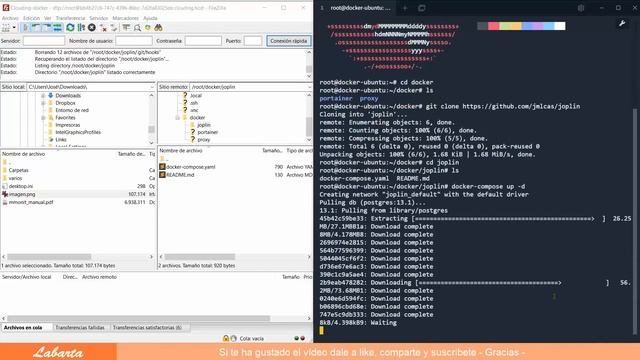Open the Sitio local path dropdown
The height and width of the screenshot is (360, 640).
pyautogui.click(x=152, y=87)
